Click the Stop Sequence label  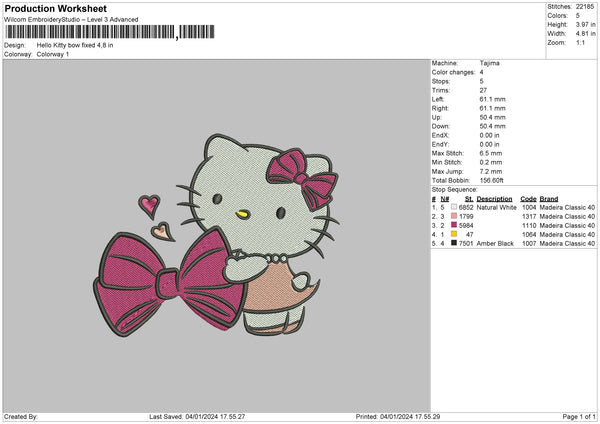coord(453,187)
